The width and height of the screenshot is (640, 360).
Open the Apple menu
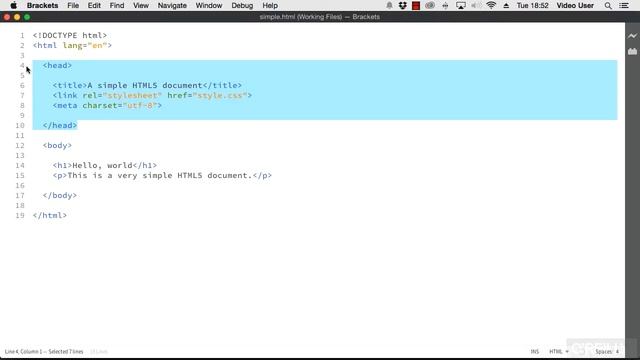pos(13,5)
